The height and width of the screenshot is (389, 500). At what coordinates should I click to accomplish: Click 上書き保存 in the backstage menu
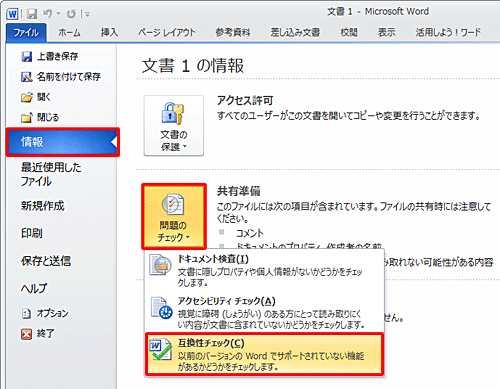click(57, 56)
